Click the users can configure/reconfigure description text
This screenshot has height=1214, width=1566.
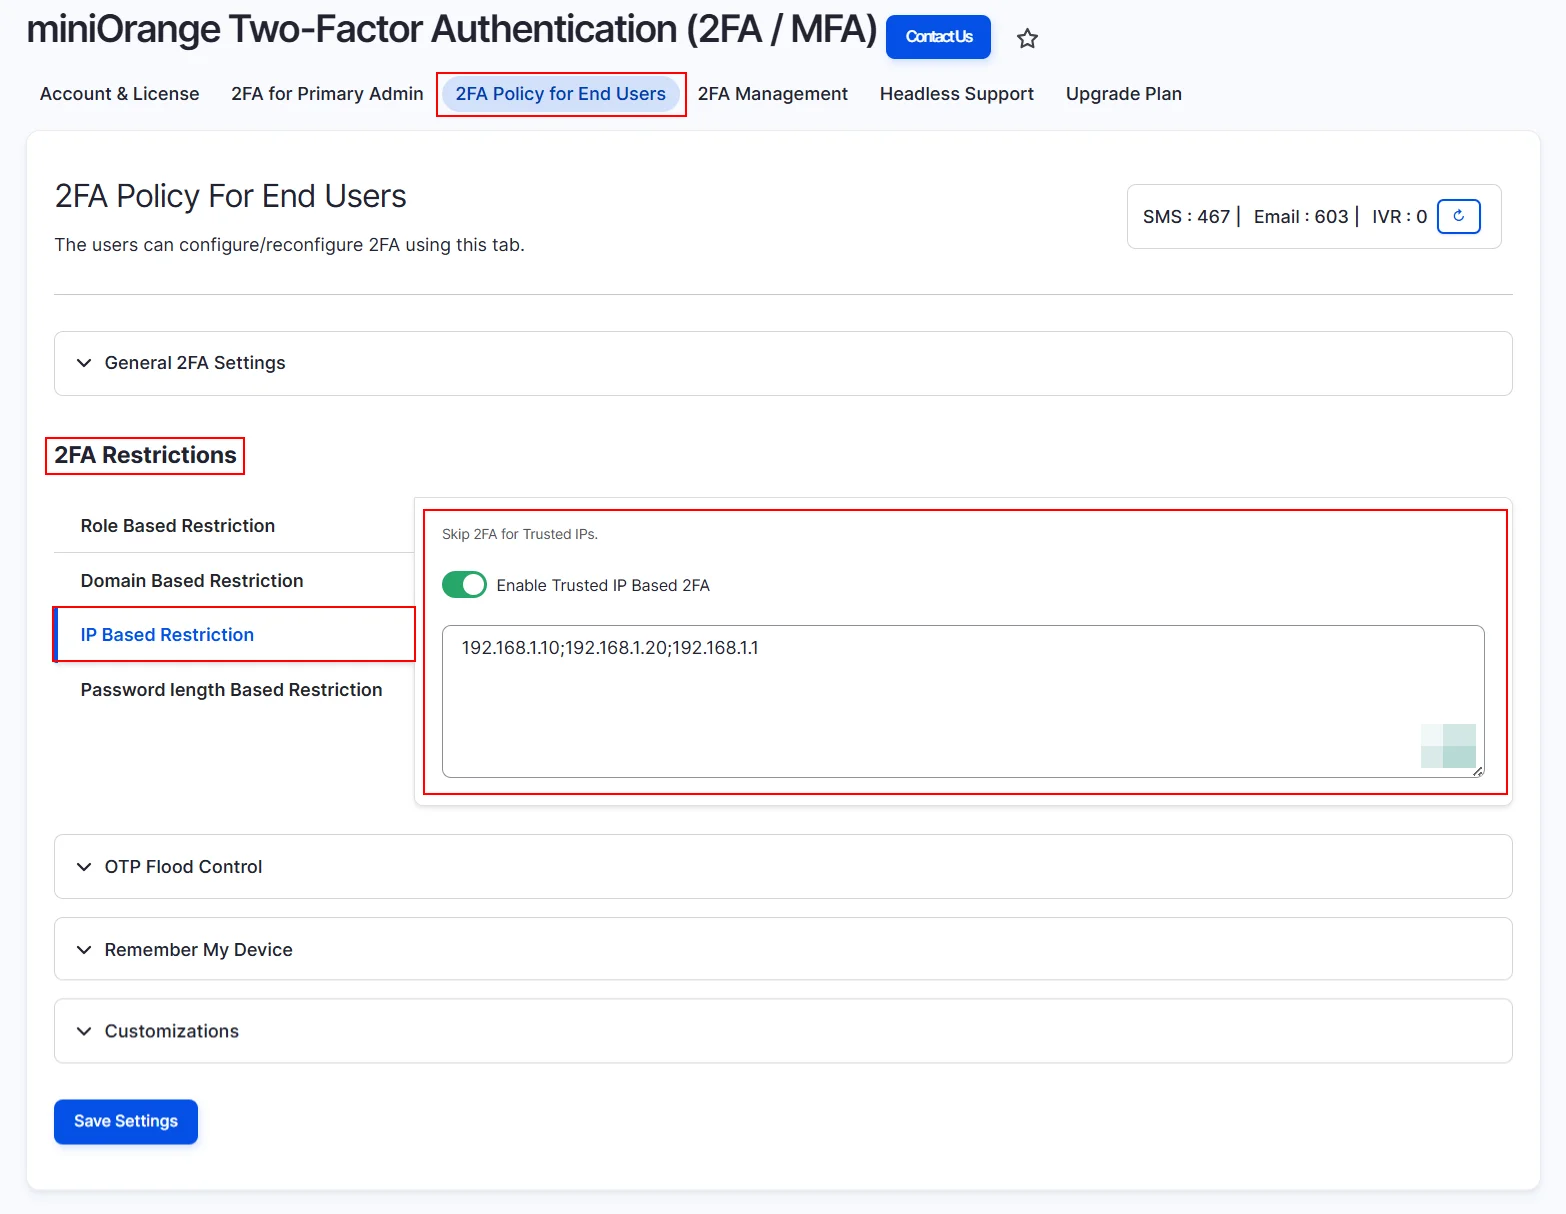pyautogui.click(x=290, y=245)
